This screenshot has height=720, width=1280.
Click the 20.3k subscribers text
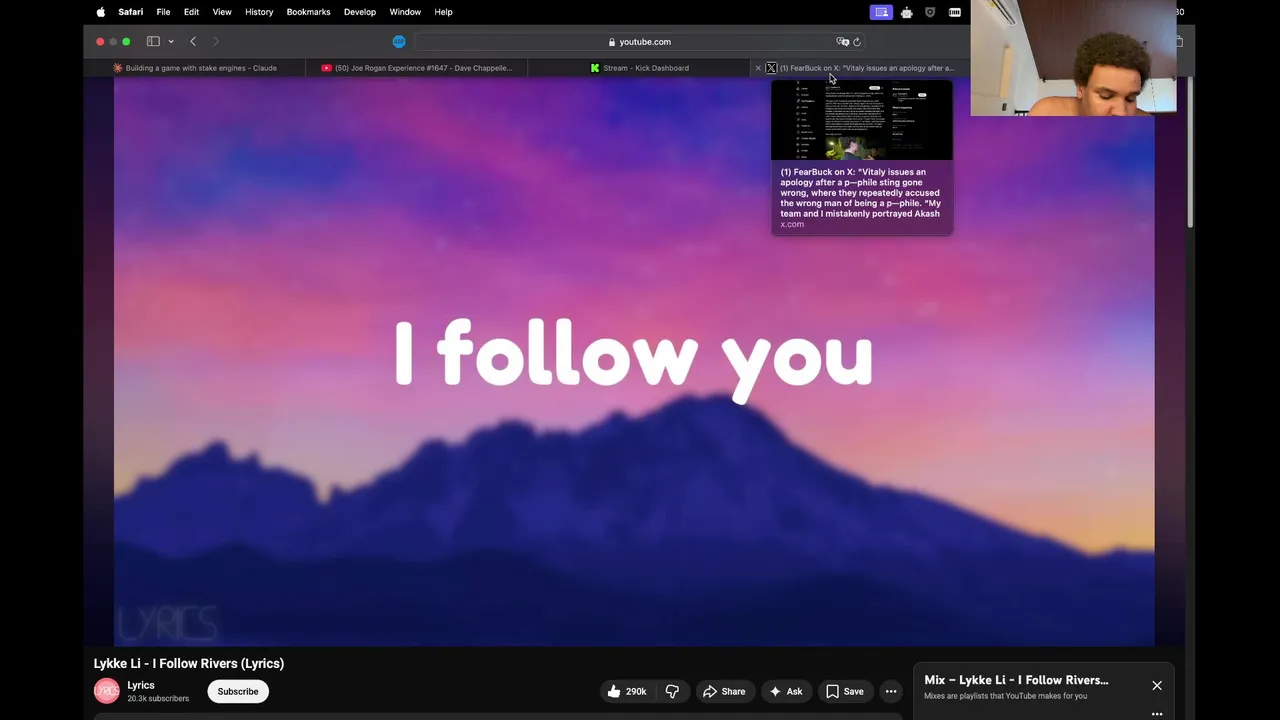tap(158, 698)
